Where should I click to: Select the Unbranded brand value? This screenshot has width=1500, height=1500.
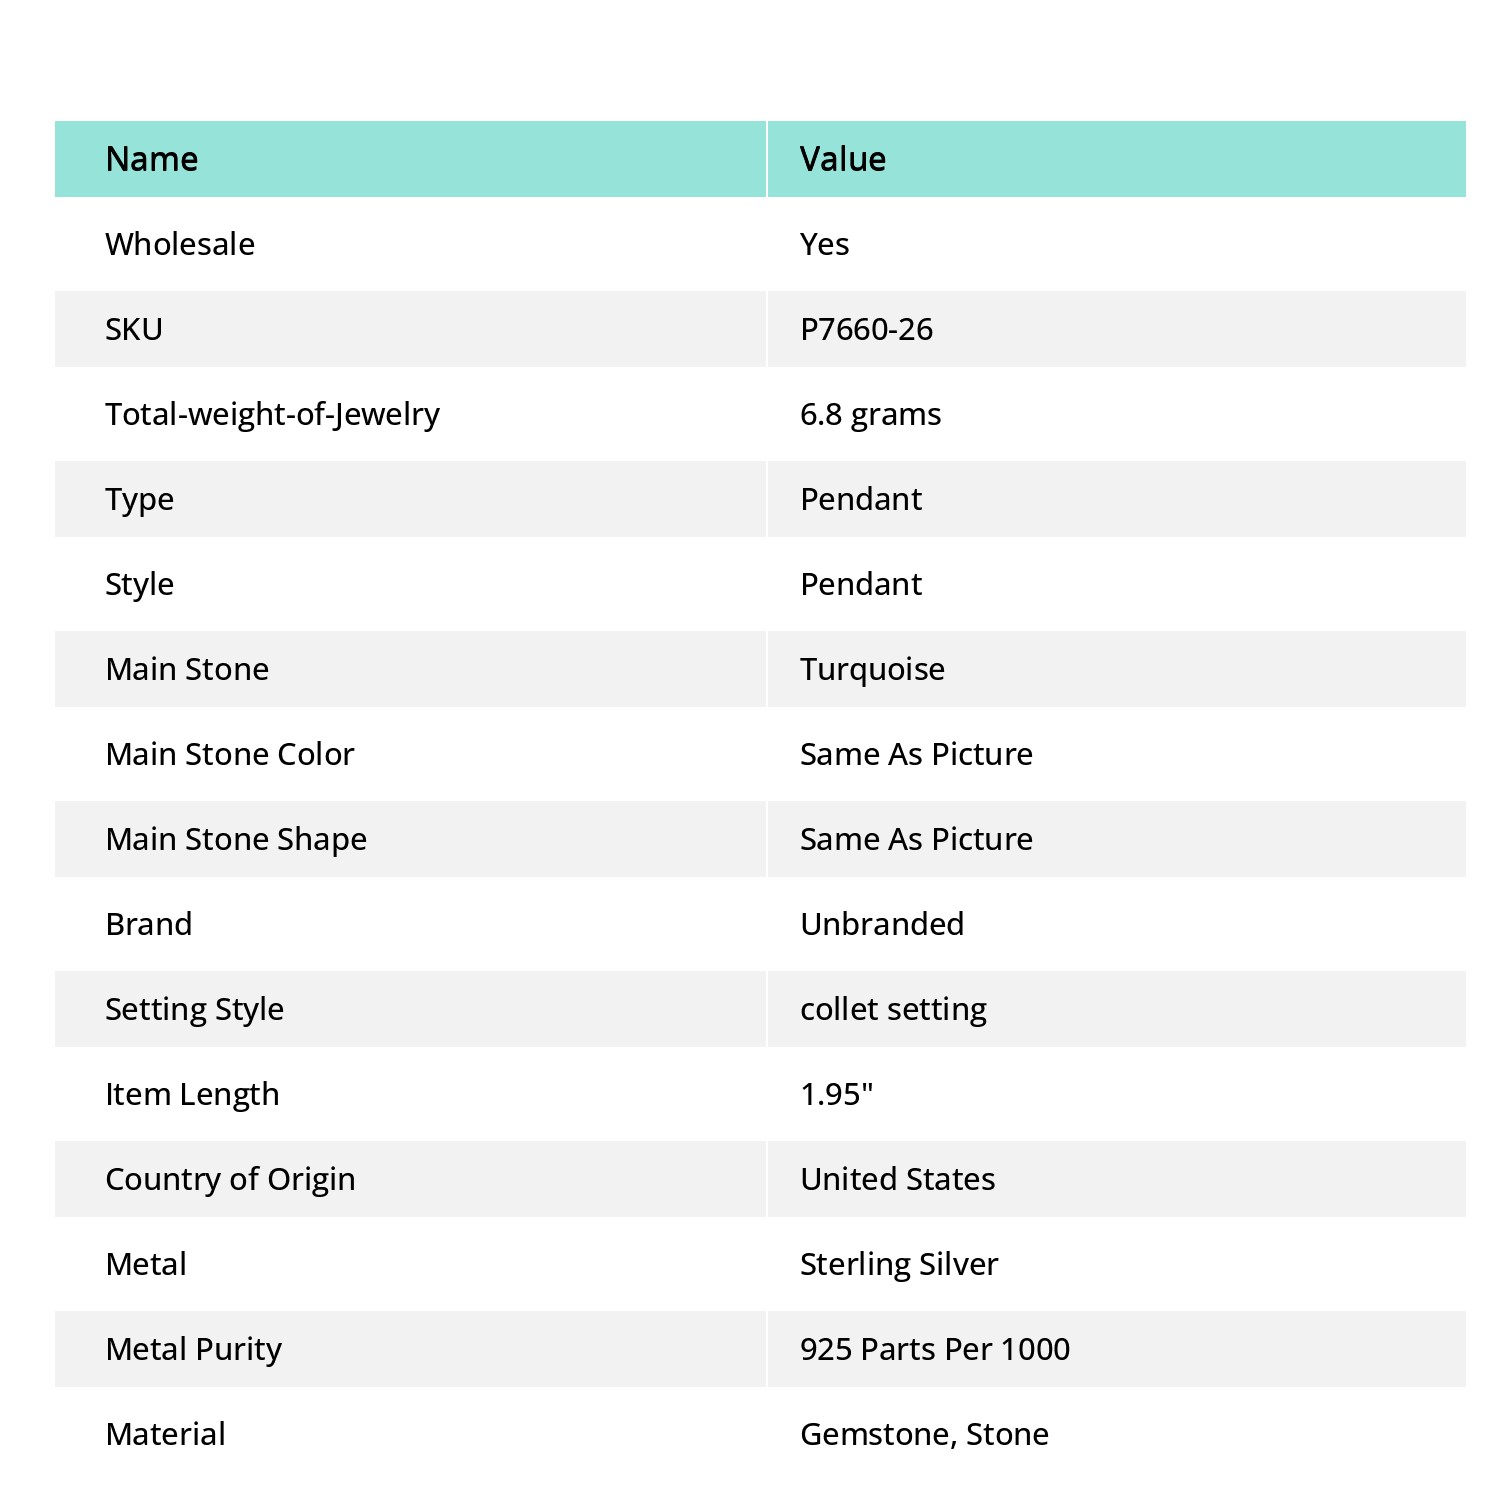[x=882, y=924]
